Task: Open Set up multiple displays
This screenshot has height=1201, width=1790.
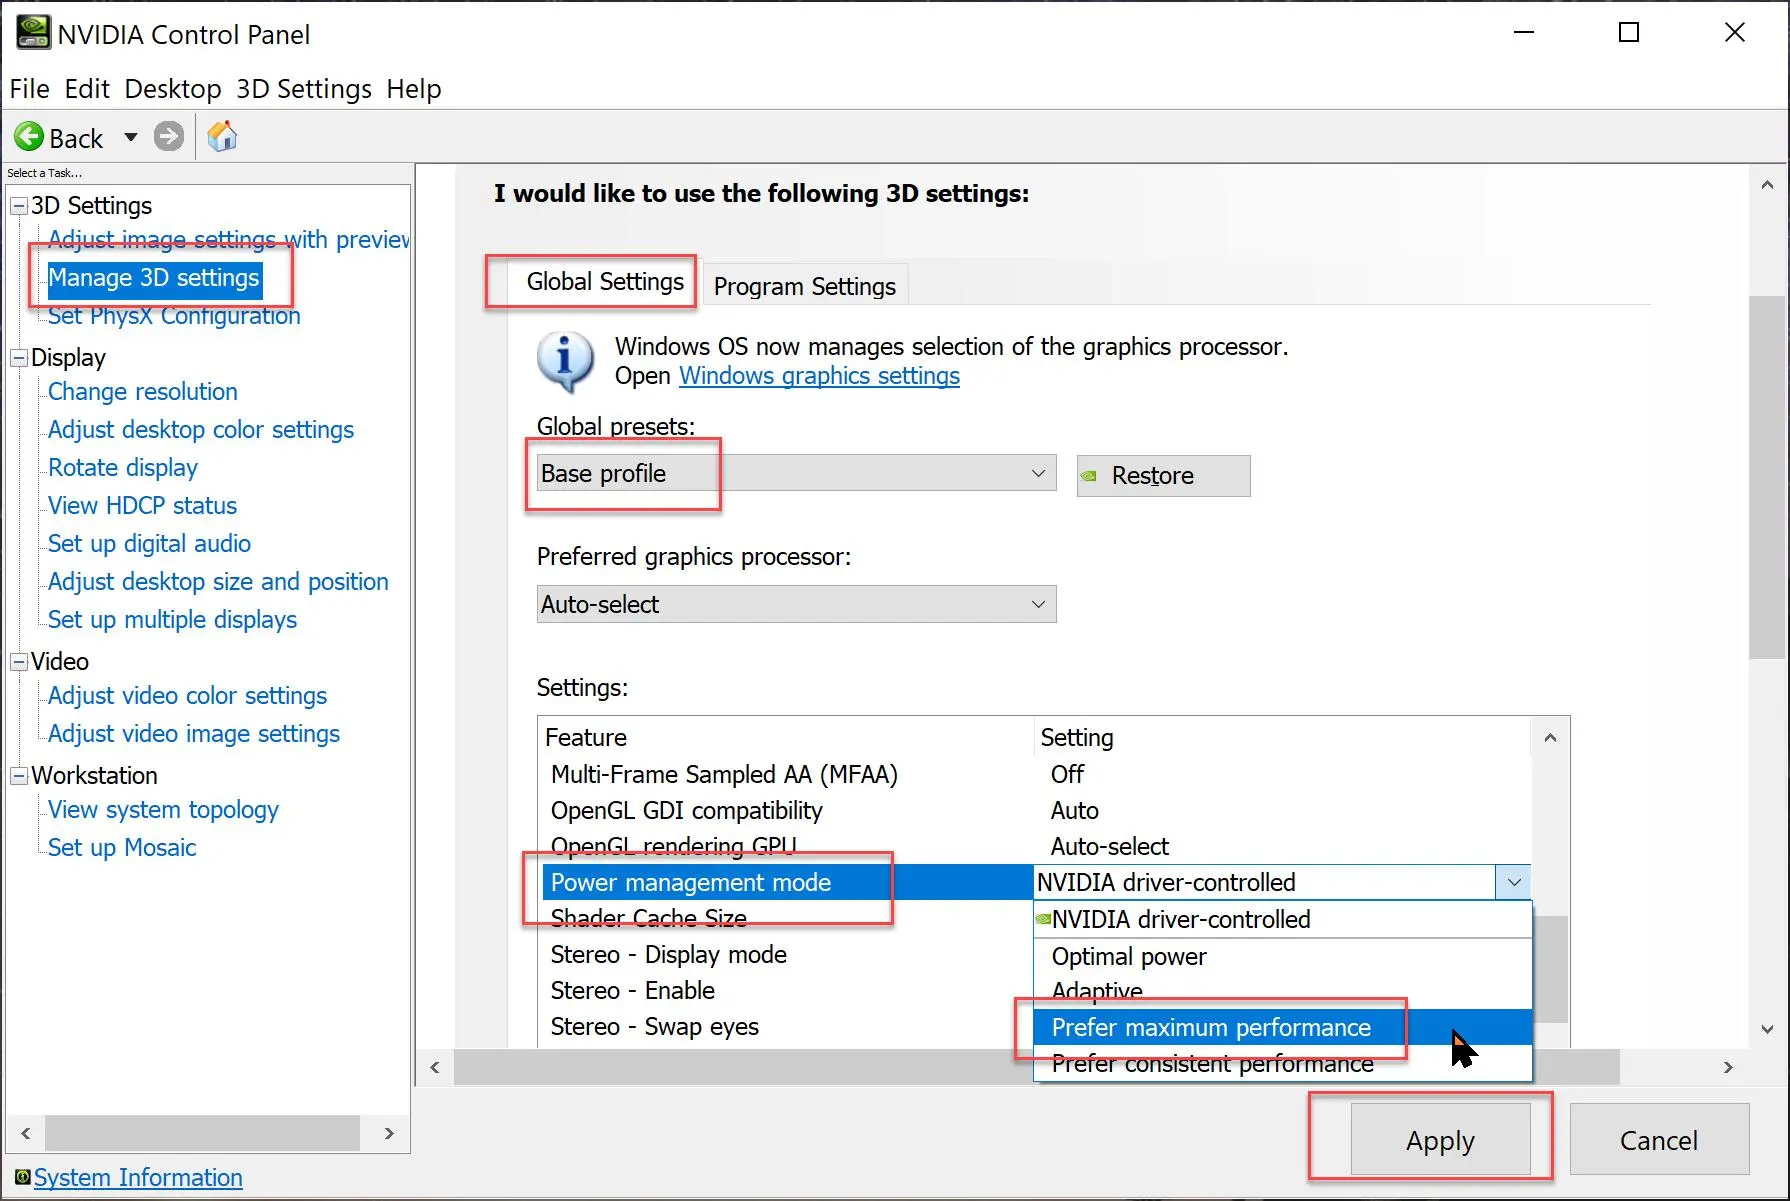Action: tap(173, 620)
